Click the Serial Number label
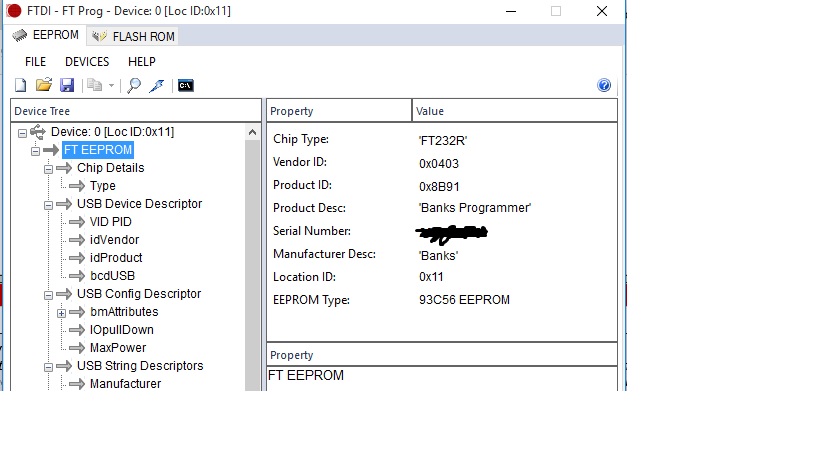The image size is (819, 460). [x=312, y=231]
